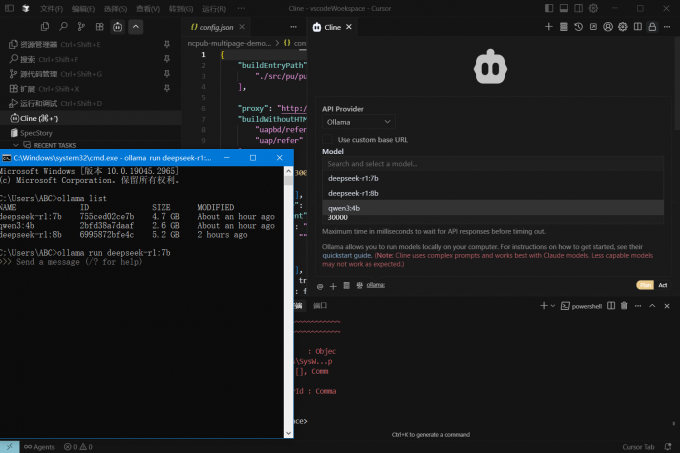Open the MCP servers stack icon
The height and width of the screenshot is (453, 680).
click(563, 27)
